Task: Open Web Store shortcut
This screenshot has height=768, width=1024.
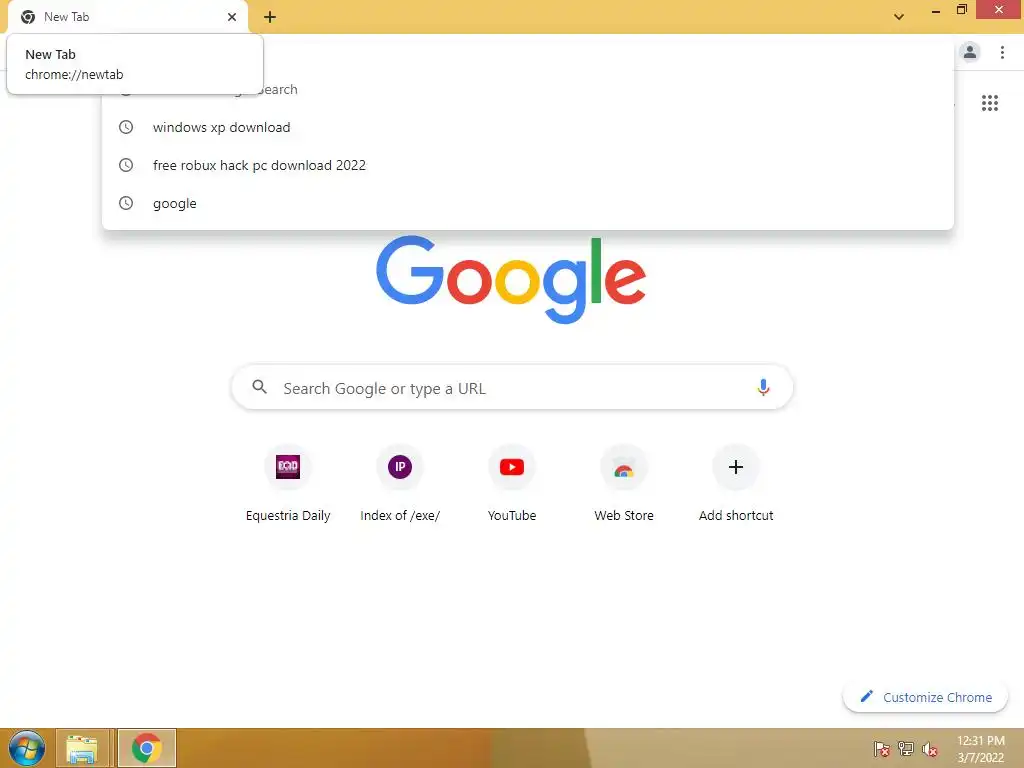Action: (624, 483)
